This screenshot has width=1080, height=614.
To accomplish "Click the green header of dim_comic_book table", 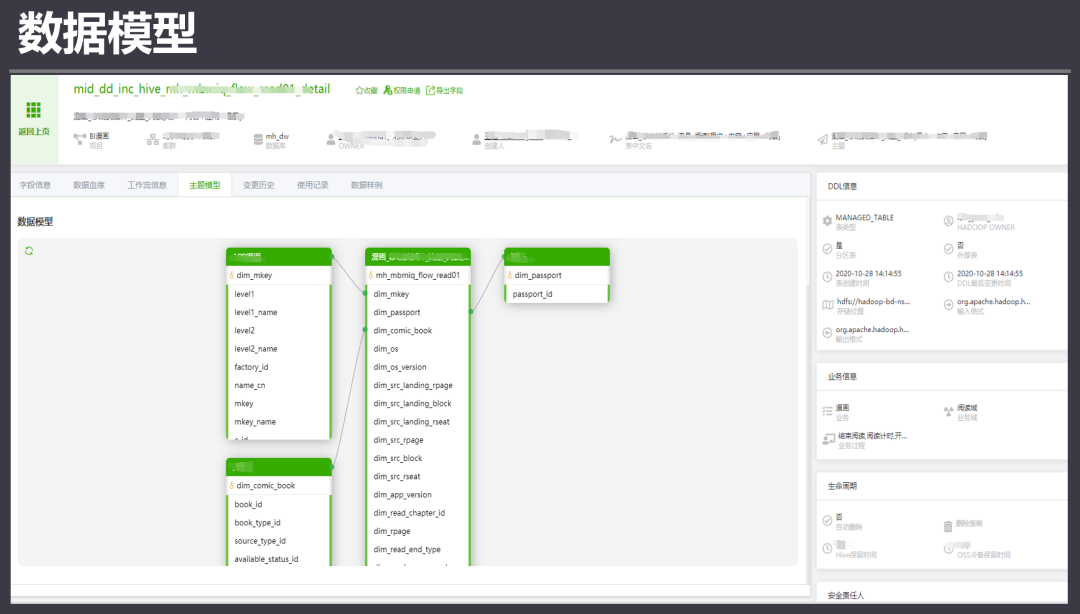I will point(279,467).
